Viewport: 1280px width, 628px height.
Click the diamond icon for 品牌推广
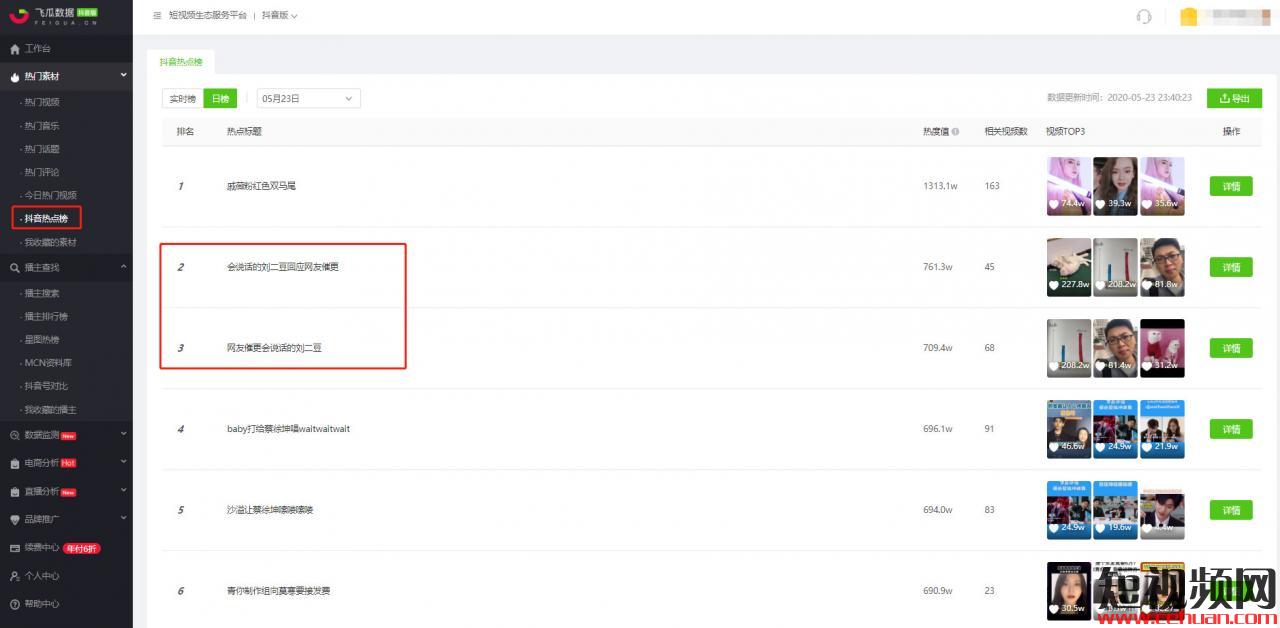[x=14, y=520]
